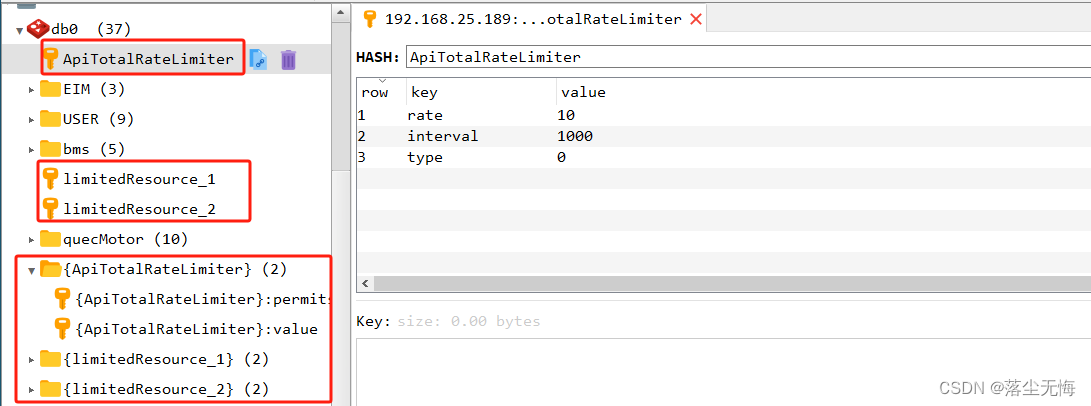Expand the {limitedResource_1} (2) folder

31,359
